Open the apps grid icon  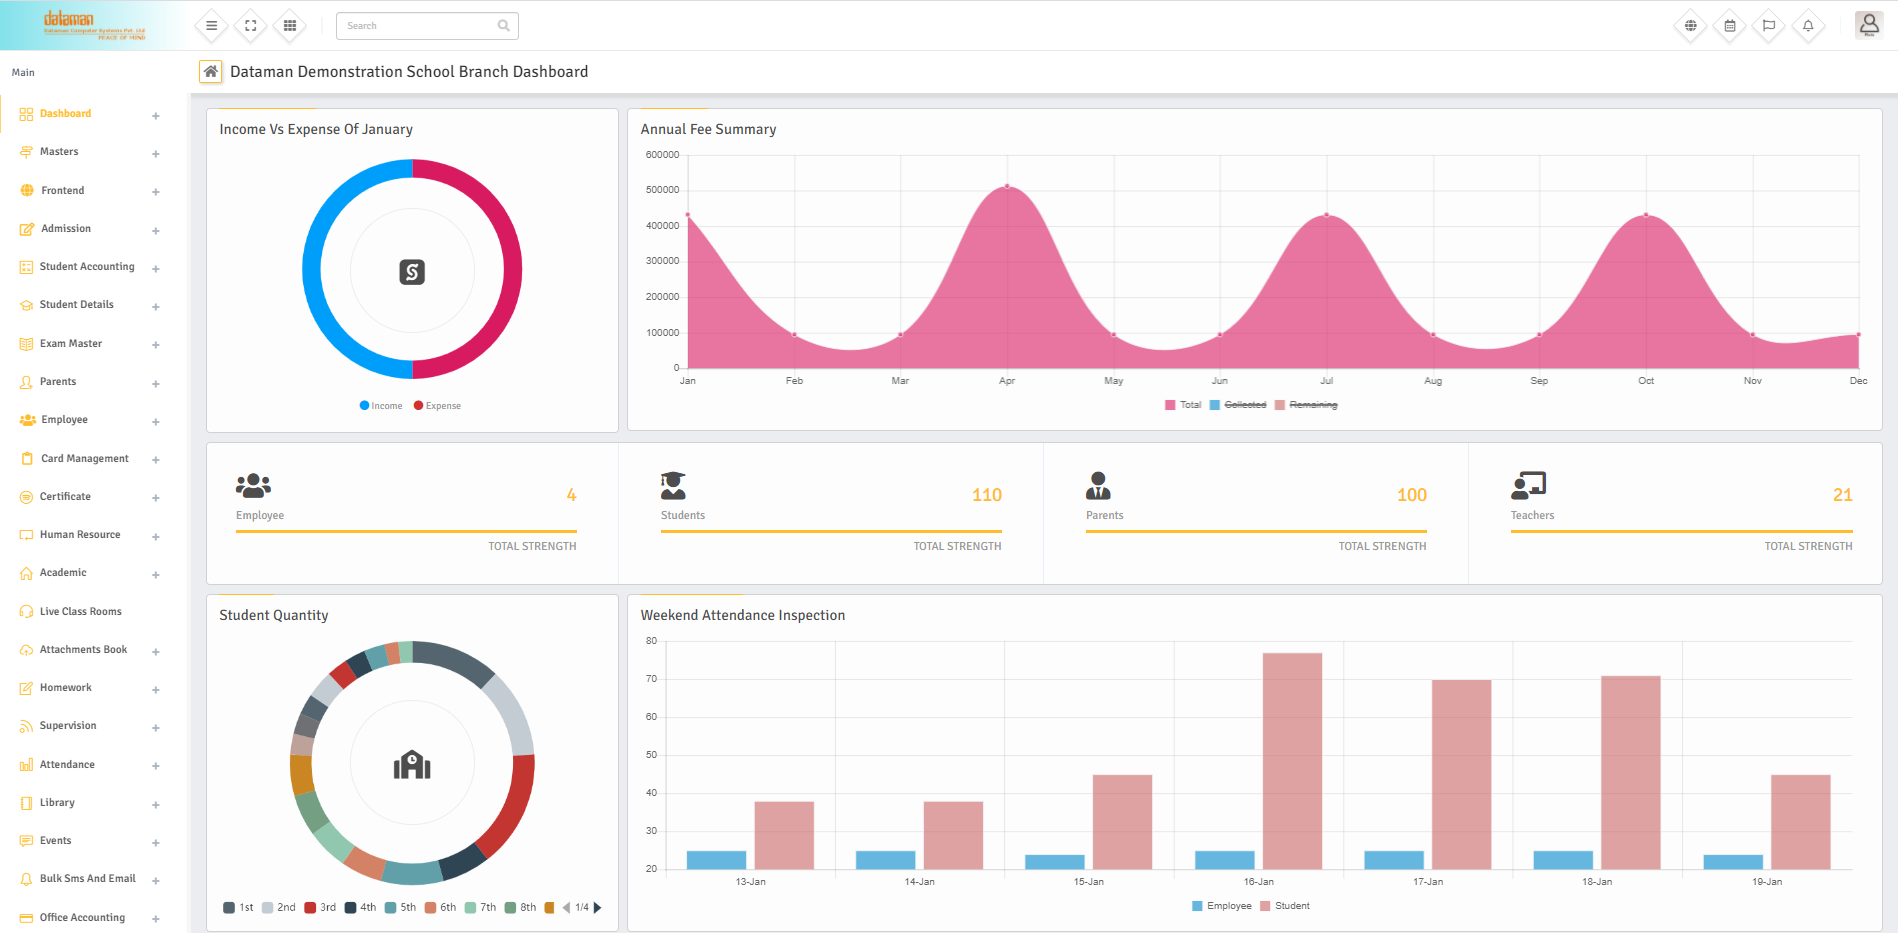click(290, 26)
